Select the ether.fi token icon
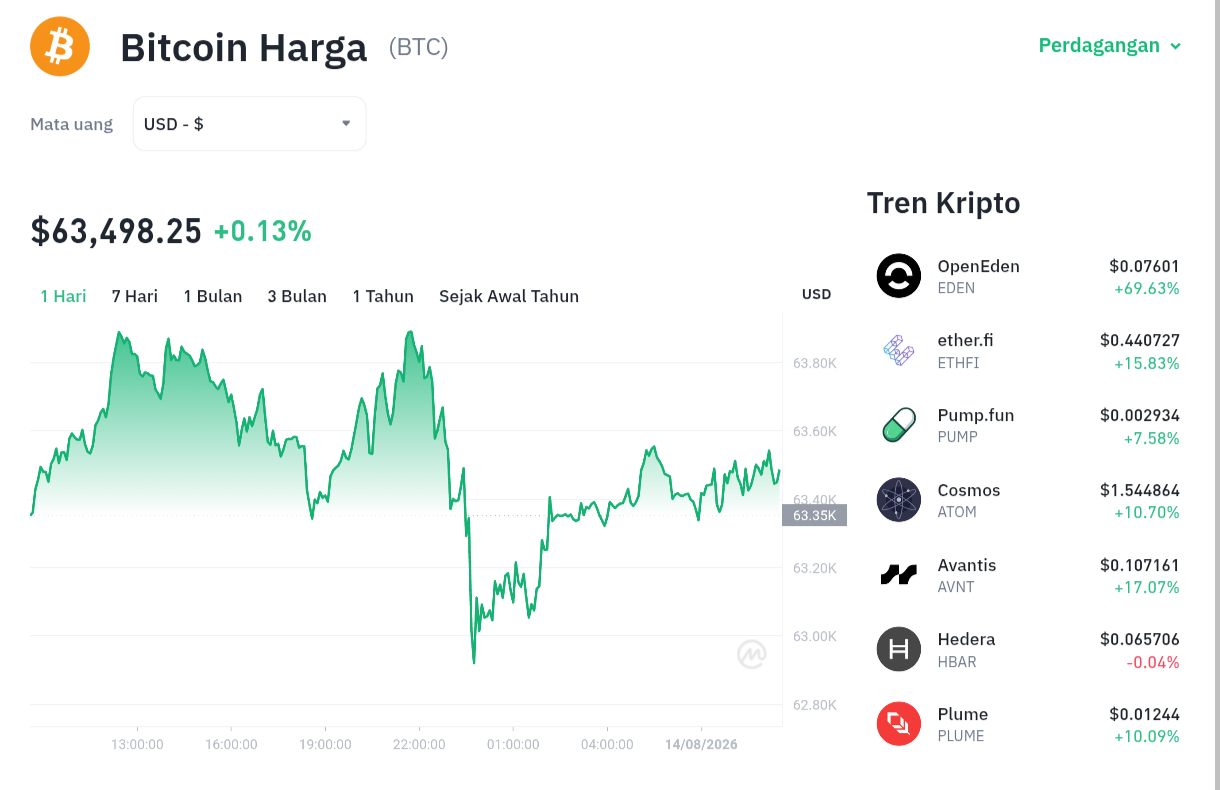The image size is (1220, 790). point(898,350)
